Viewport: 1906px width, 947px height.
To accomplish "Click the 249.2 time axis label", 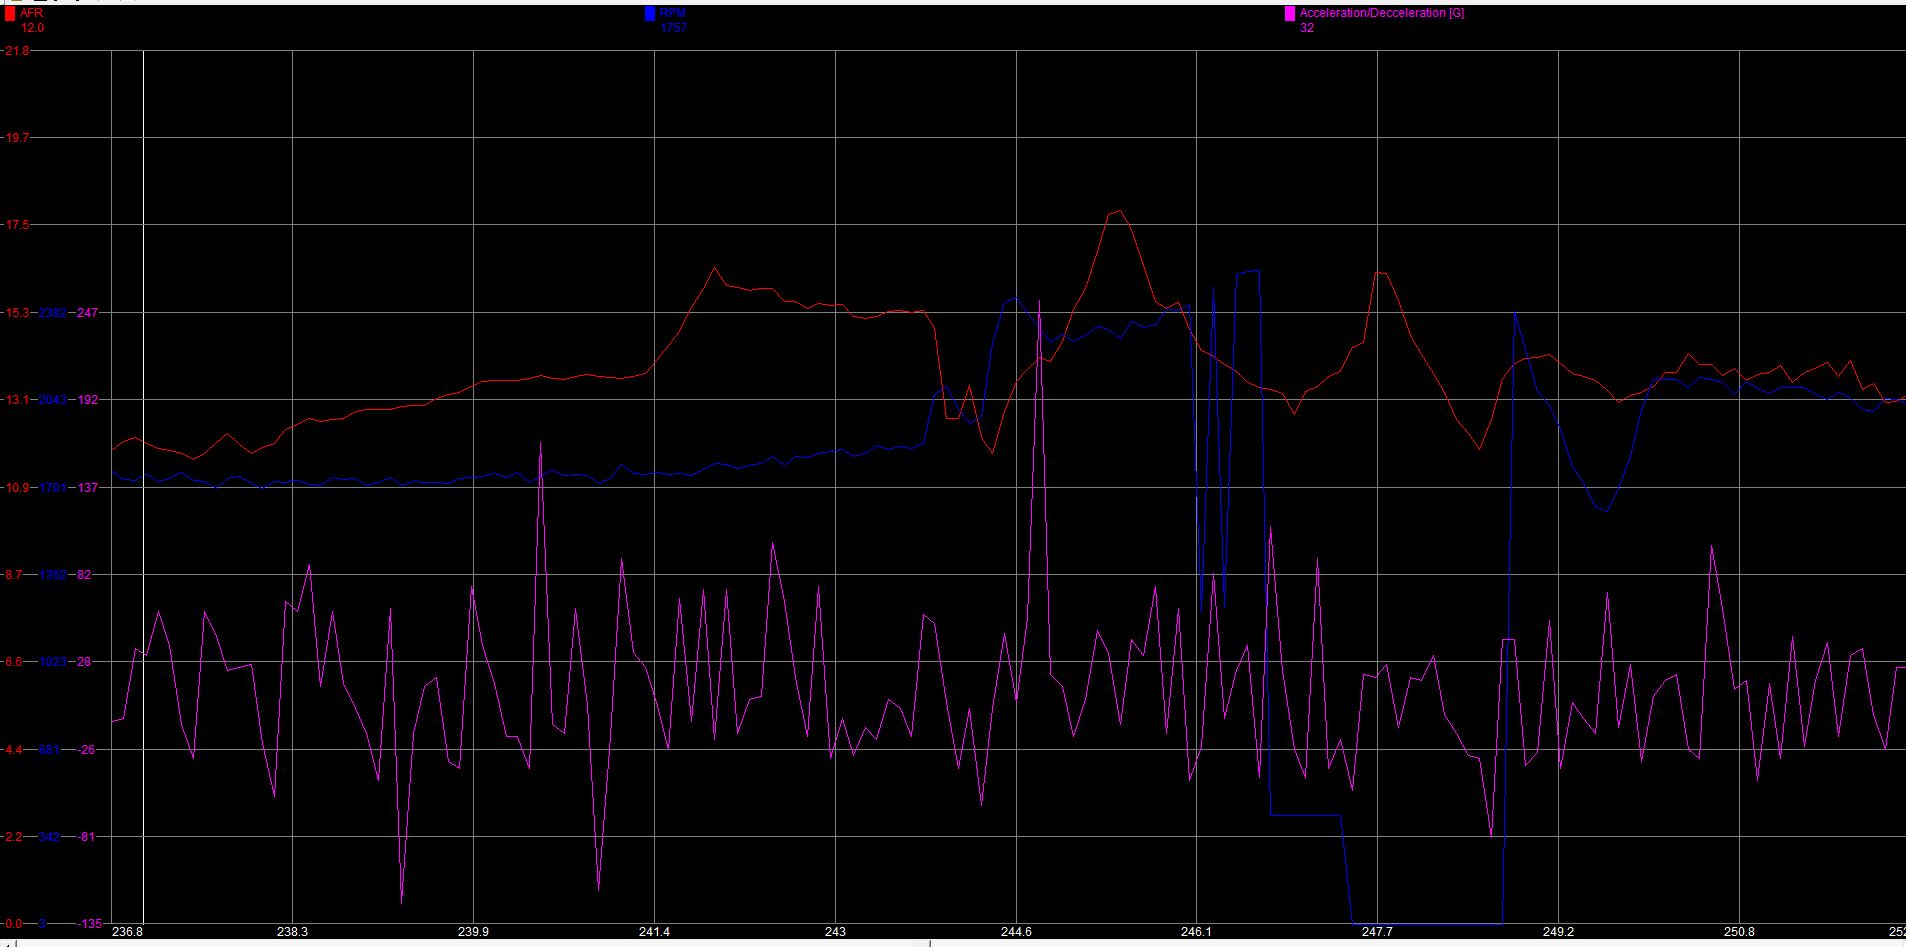I will (1558, 932).
